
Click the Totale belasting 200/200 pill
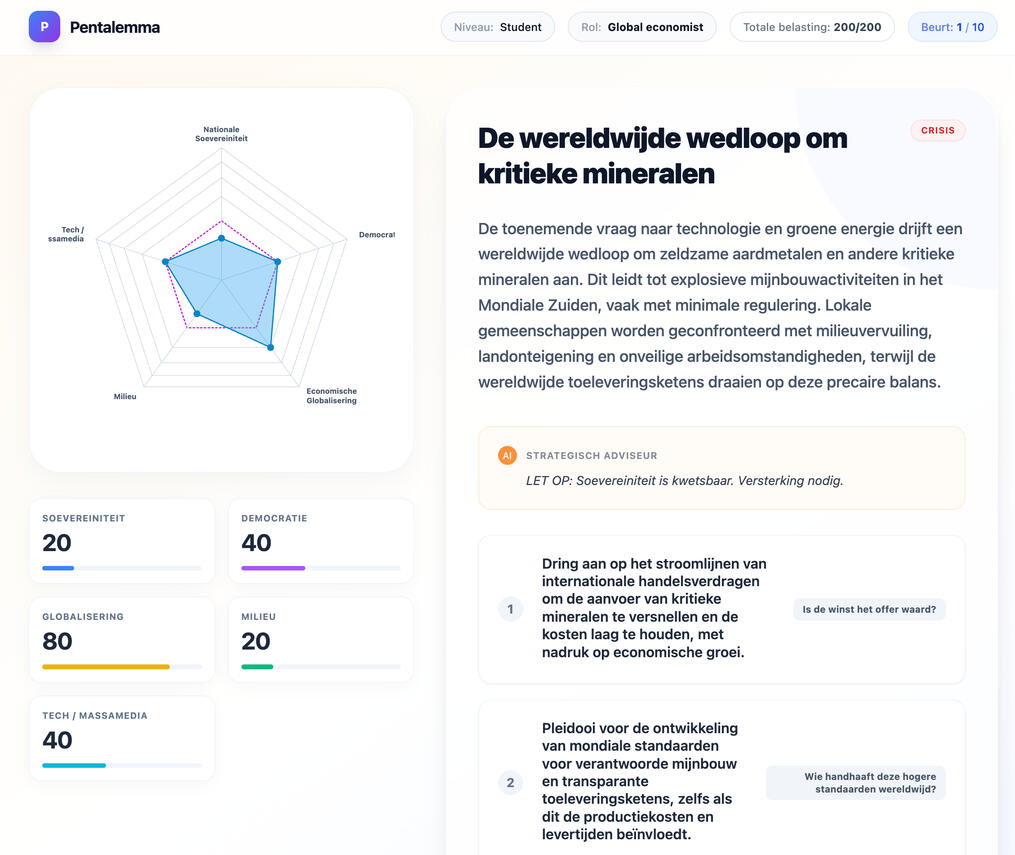click(x=811, y=27)
